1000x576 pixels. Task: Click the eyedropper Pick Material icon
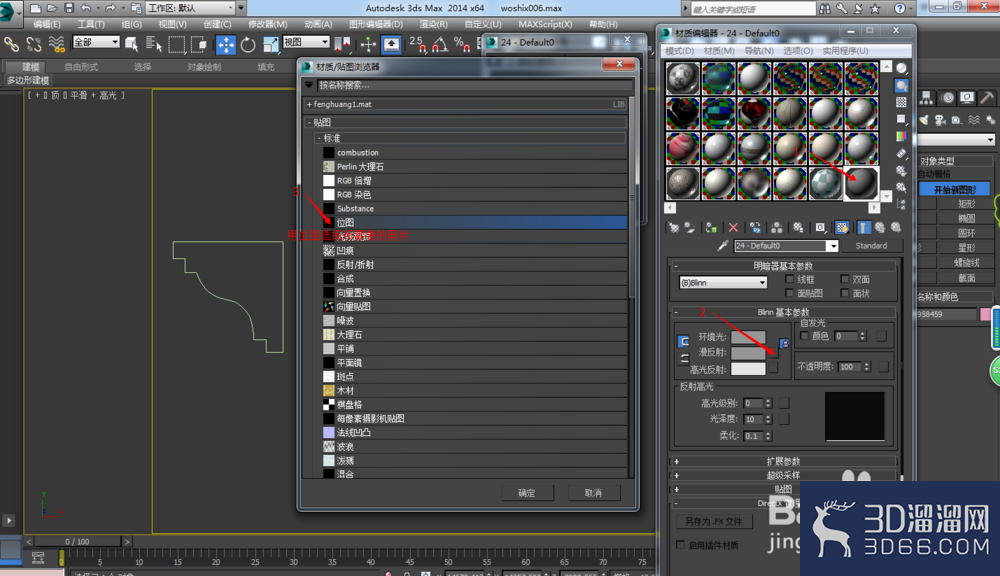(x=723, y=246)
